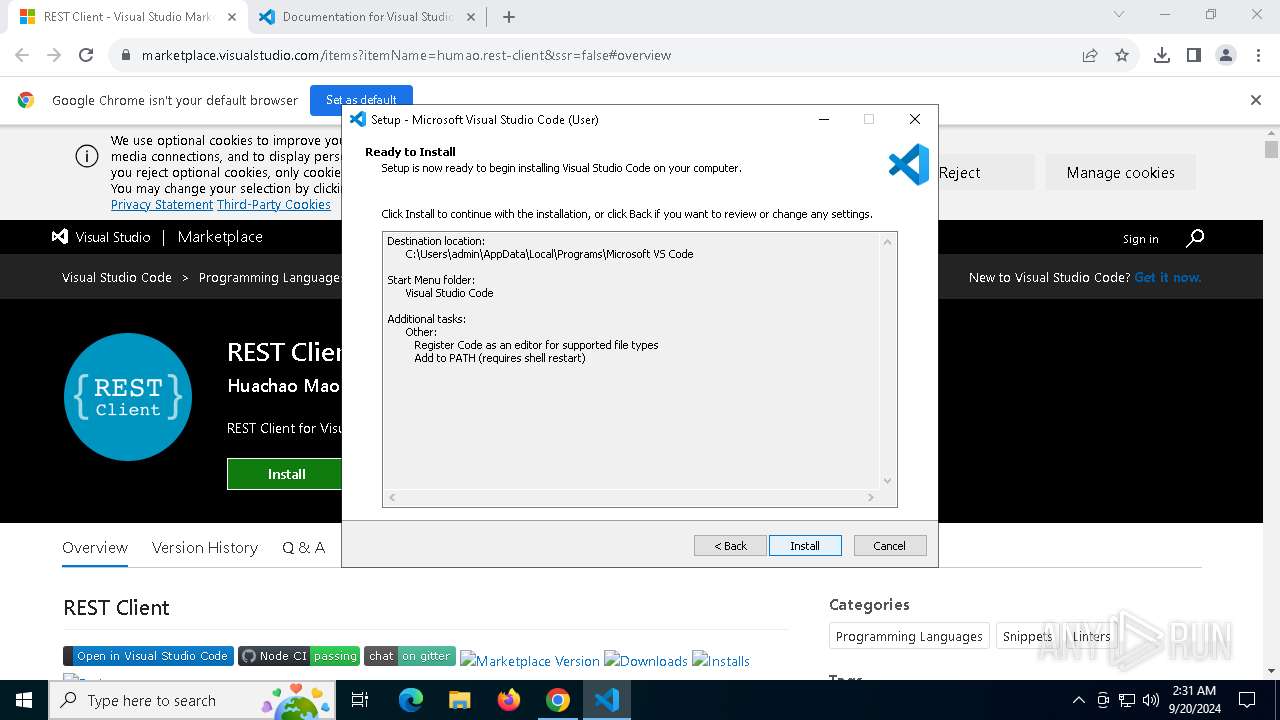Click the Node CI passing badge
The height and width of the screenshot is (720, 1280).
(x=299, y=656)
